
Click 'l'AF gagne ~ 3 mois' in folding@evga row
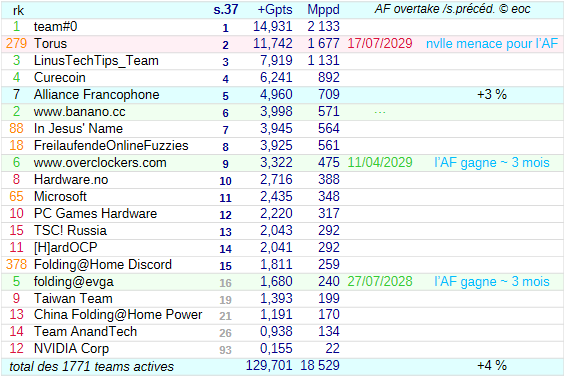pyautogui.click(x=492, y=281)
